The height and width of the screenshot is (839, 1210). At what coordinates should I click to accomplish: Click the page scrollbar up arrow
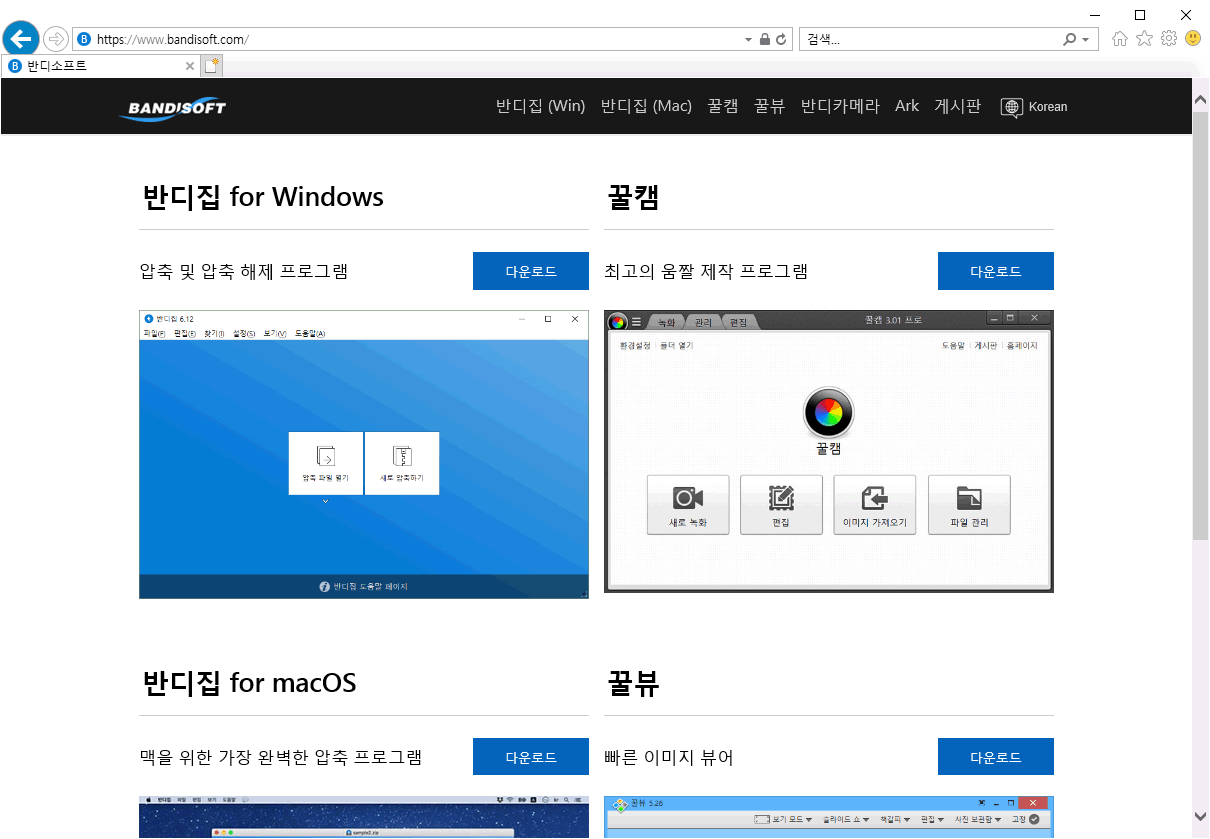point(1201,100)
